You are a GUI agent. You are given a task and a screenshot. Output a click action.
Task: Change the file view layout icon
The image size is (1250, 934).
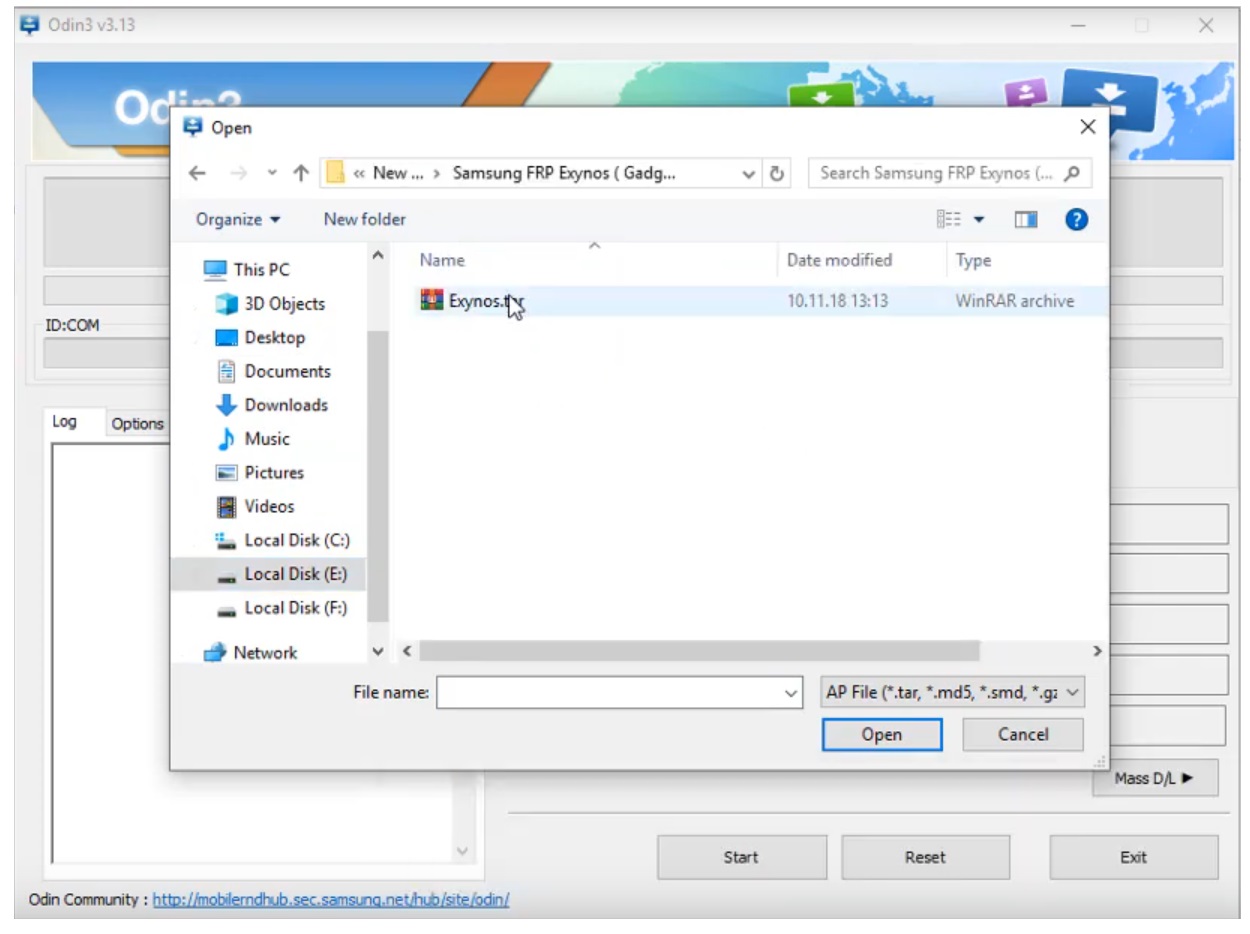point(948,219)
